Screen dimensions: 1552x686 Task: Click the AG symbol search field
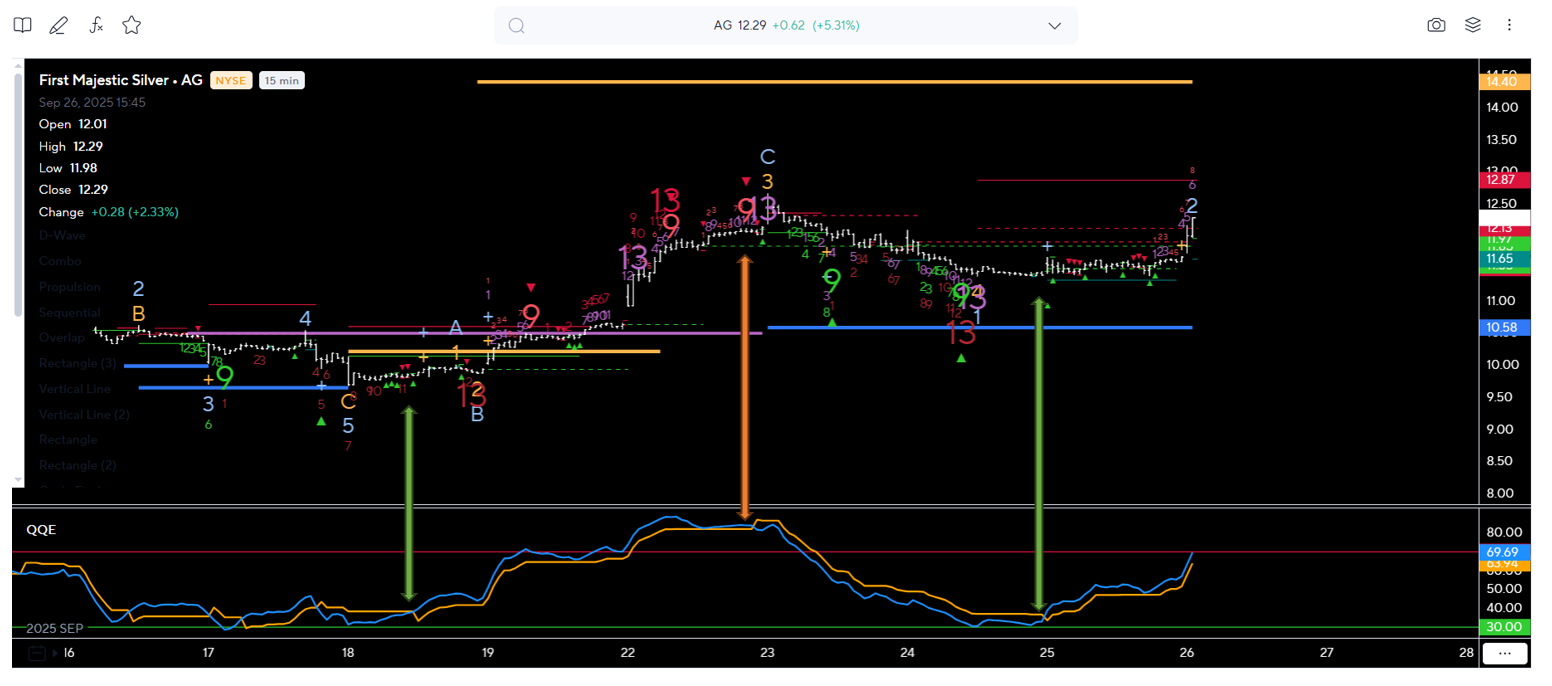coord(785,26)
